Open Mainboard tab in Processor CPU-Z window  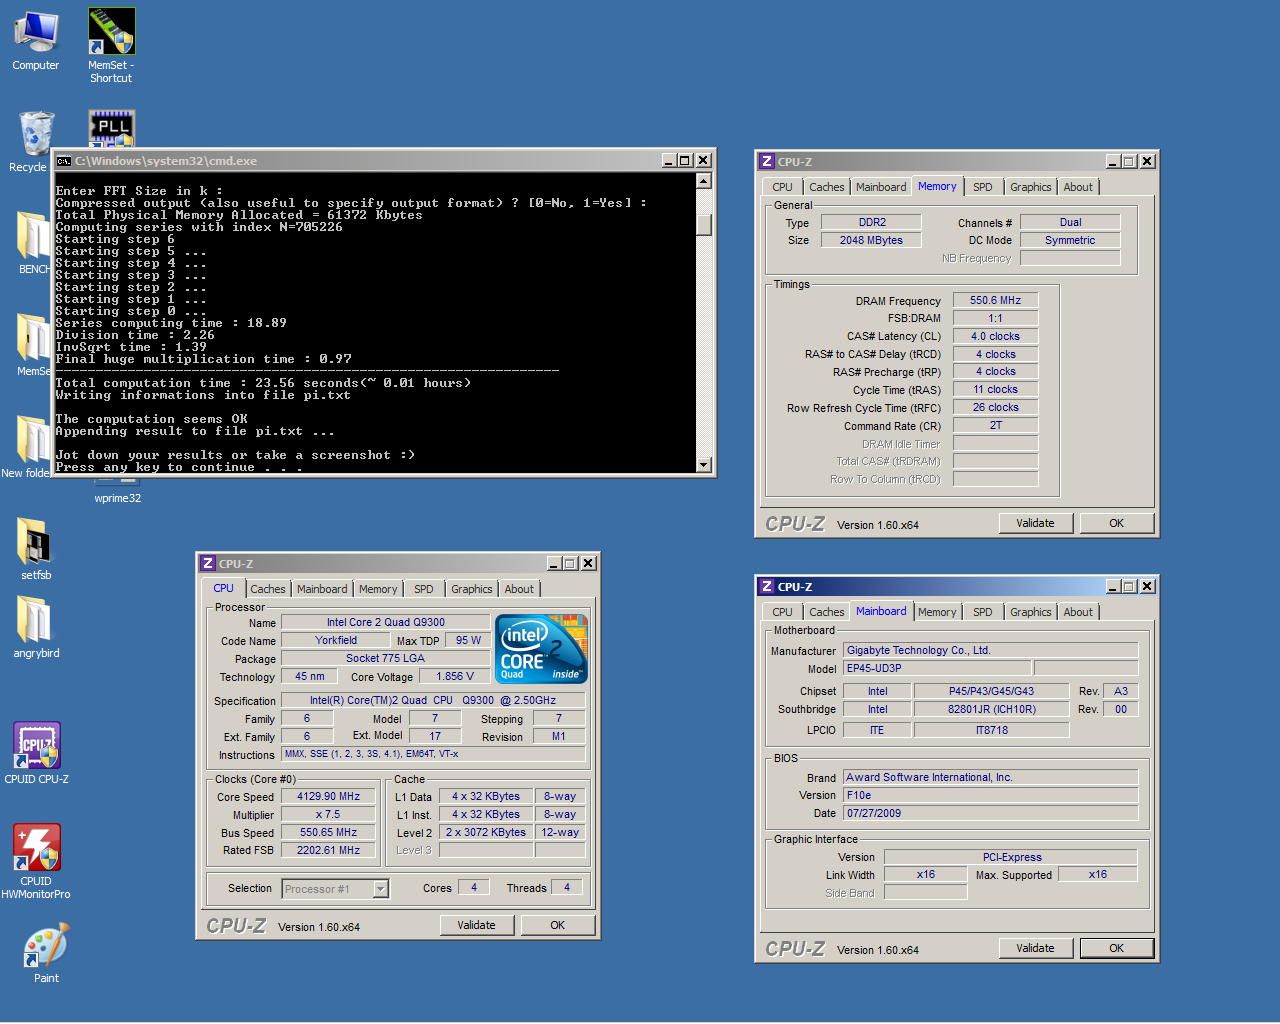(322, 589)
